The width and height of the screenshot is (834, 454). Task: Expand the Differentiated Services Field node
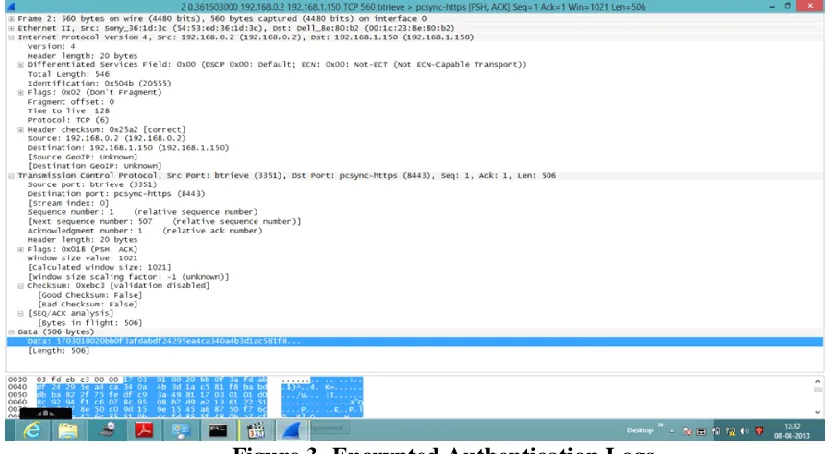[x=21, y=65]
